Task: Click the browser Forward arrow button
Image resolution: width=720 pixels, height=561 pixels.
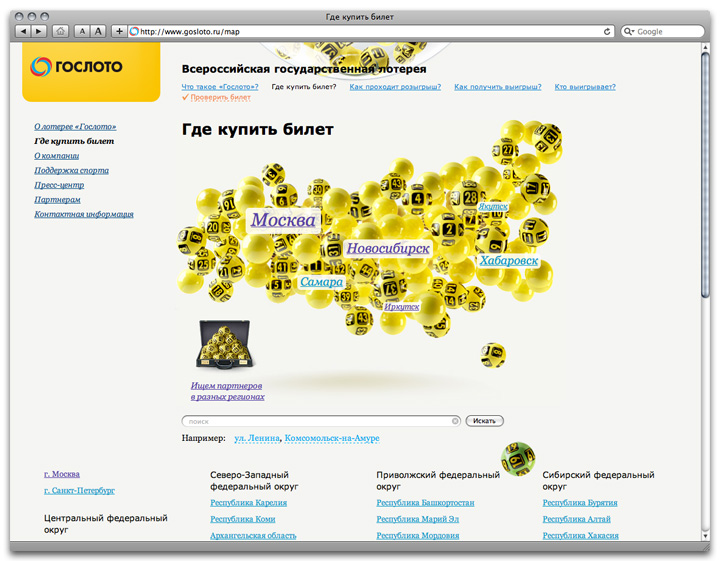Action: [39, 31]
